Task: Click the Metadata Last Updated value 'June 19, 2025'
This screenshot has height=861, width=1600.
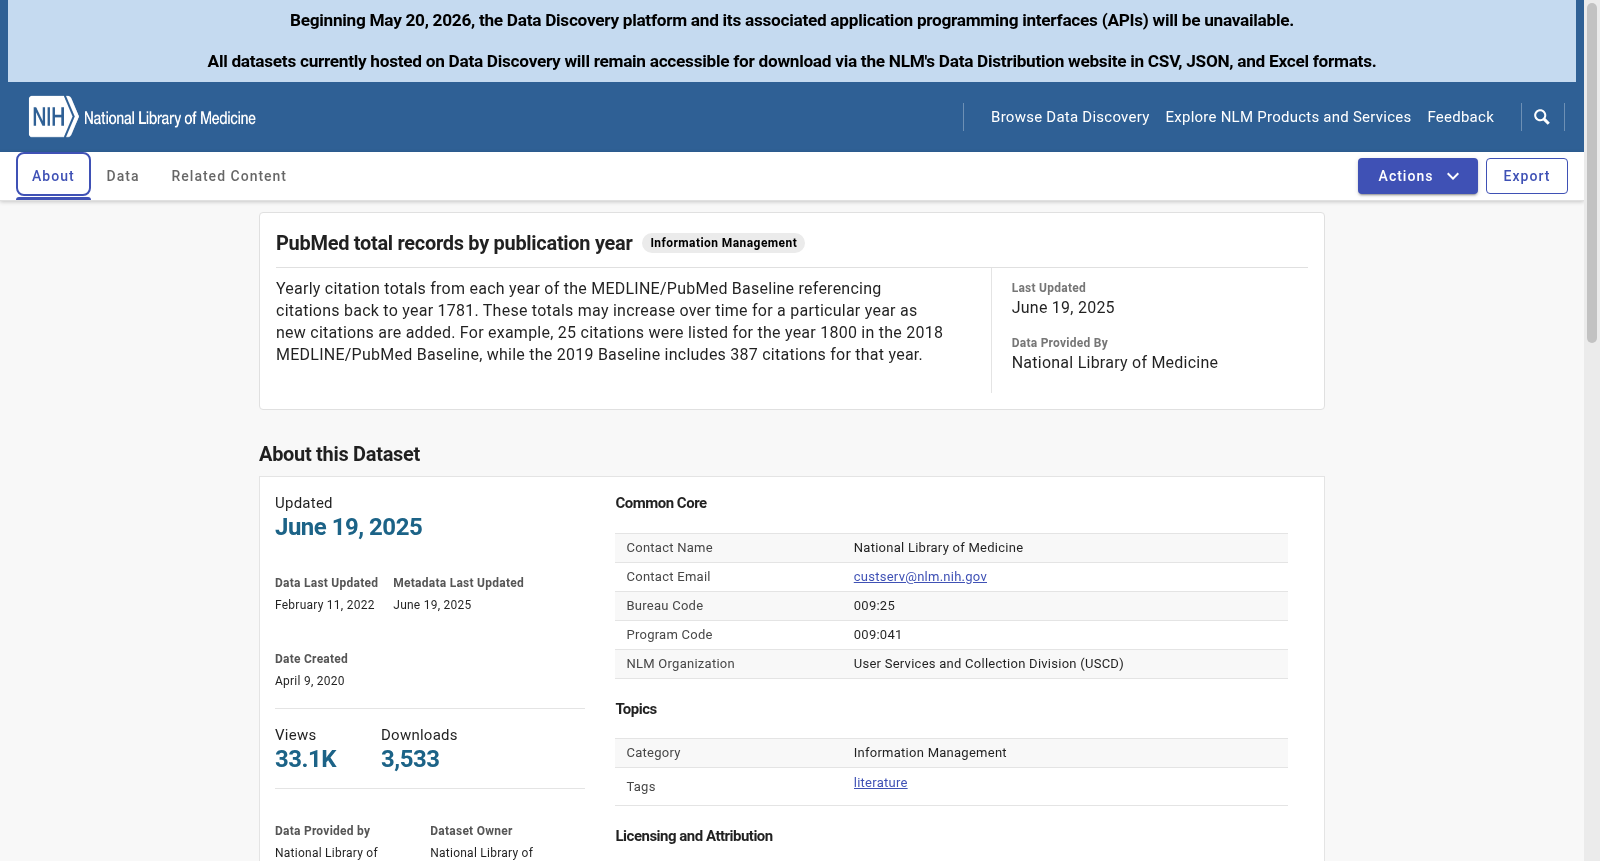Action: point(432,605)
